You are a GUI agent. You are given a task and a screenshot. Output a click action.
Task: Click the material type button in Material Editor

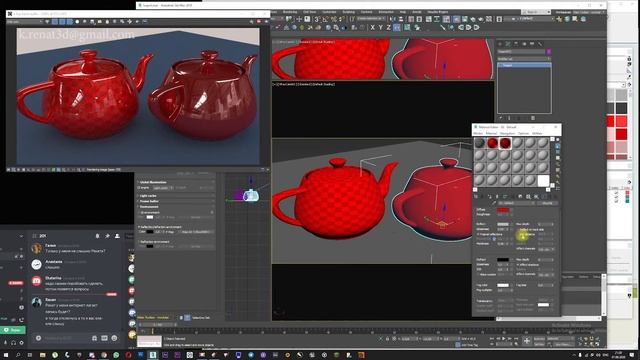(x=547, y=203)
